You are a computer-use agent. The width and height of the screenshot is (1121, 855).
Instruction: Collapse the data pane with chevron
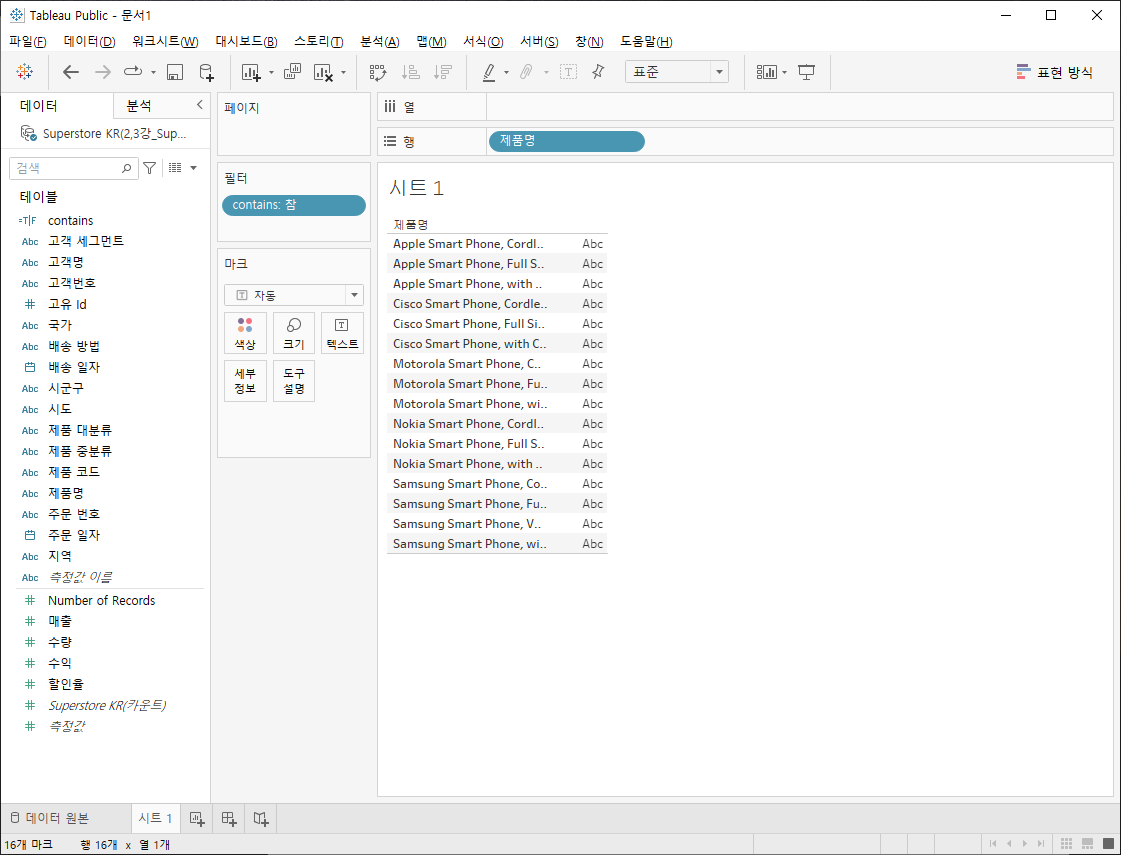tap(199, 105)
